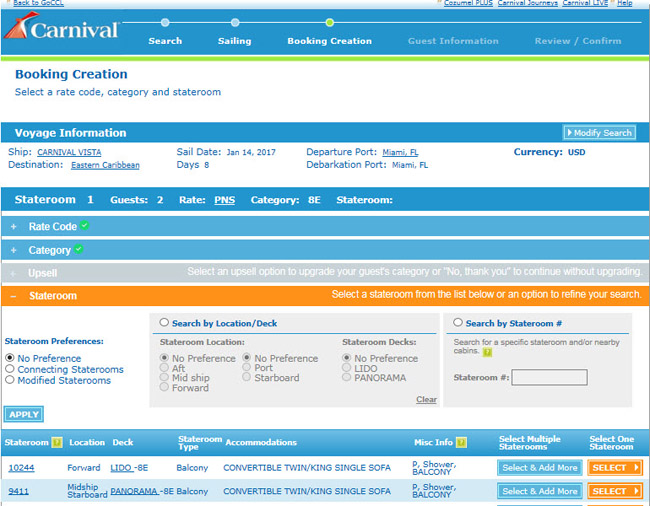Choose Aft stateroom location
The image size is (650, 506).
click(x=164, y=368)
